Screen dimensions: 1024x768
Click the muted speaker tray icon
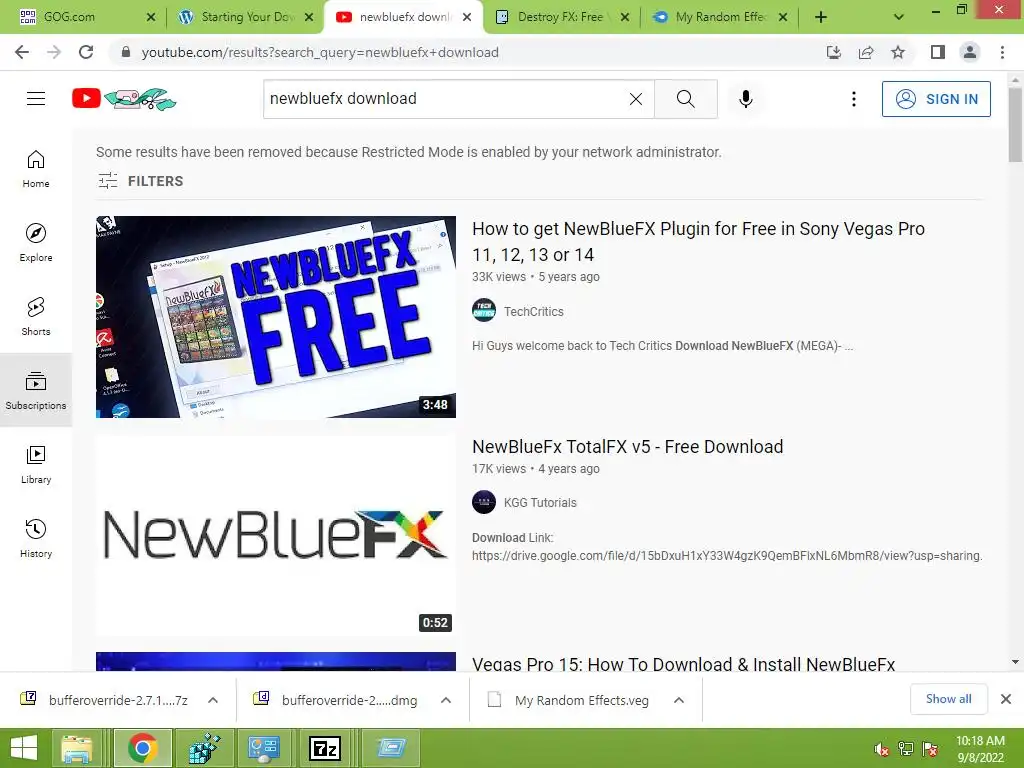882,749
